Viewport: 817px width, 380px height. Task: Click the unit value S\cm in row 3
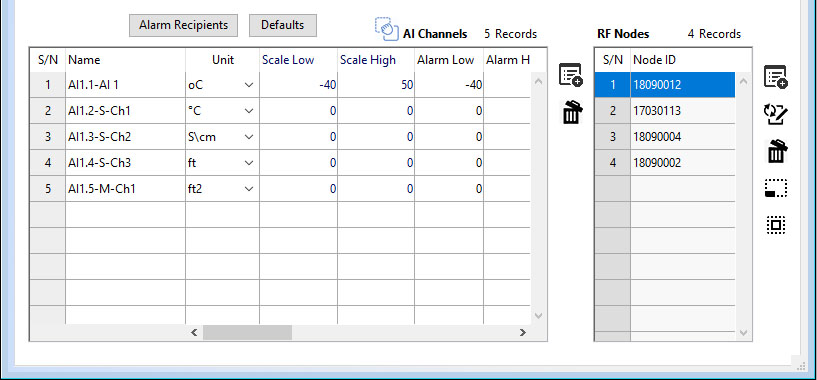tap(202, 137)
